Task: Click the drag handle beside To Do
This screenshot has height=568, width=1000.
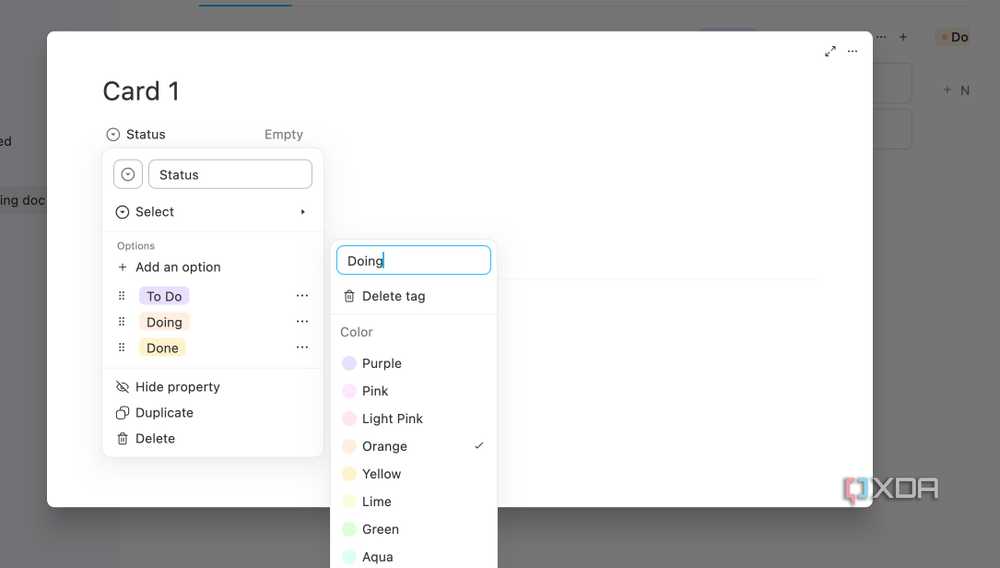Action: [x=122, y=296]
